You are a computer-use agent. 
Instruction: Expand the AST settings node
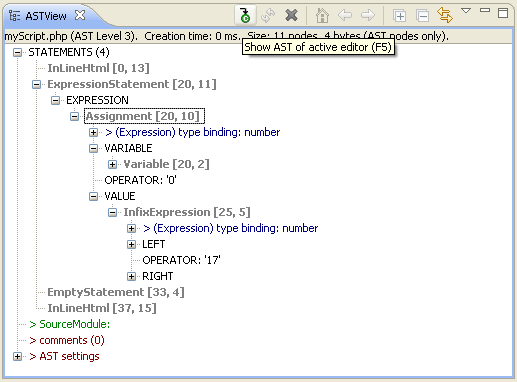click(17, 356)
